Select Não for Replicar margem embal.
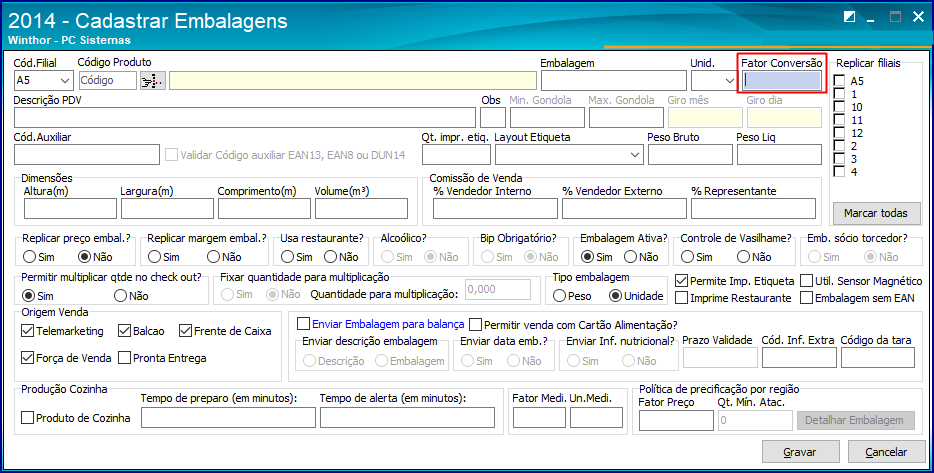The width and height of the screenshot is (934, 473). [213, 257]
